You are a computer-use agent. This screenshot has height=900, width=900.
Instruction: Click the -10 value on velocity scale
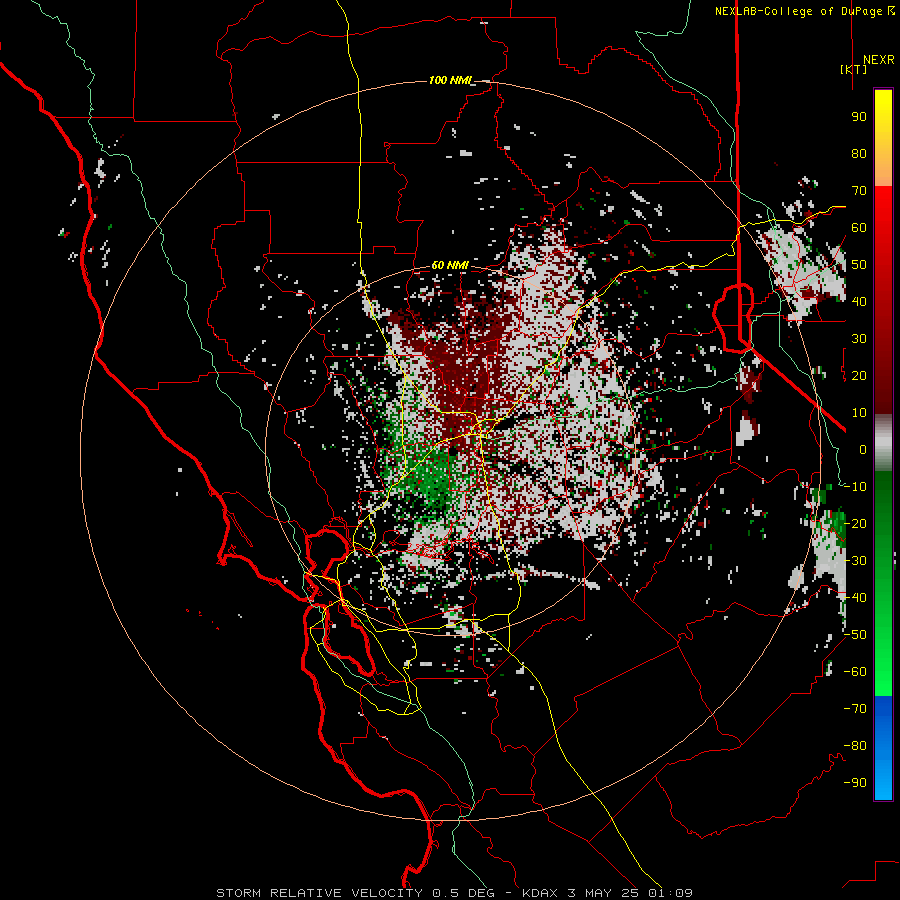(855, 487)
